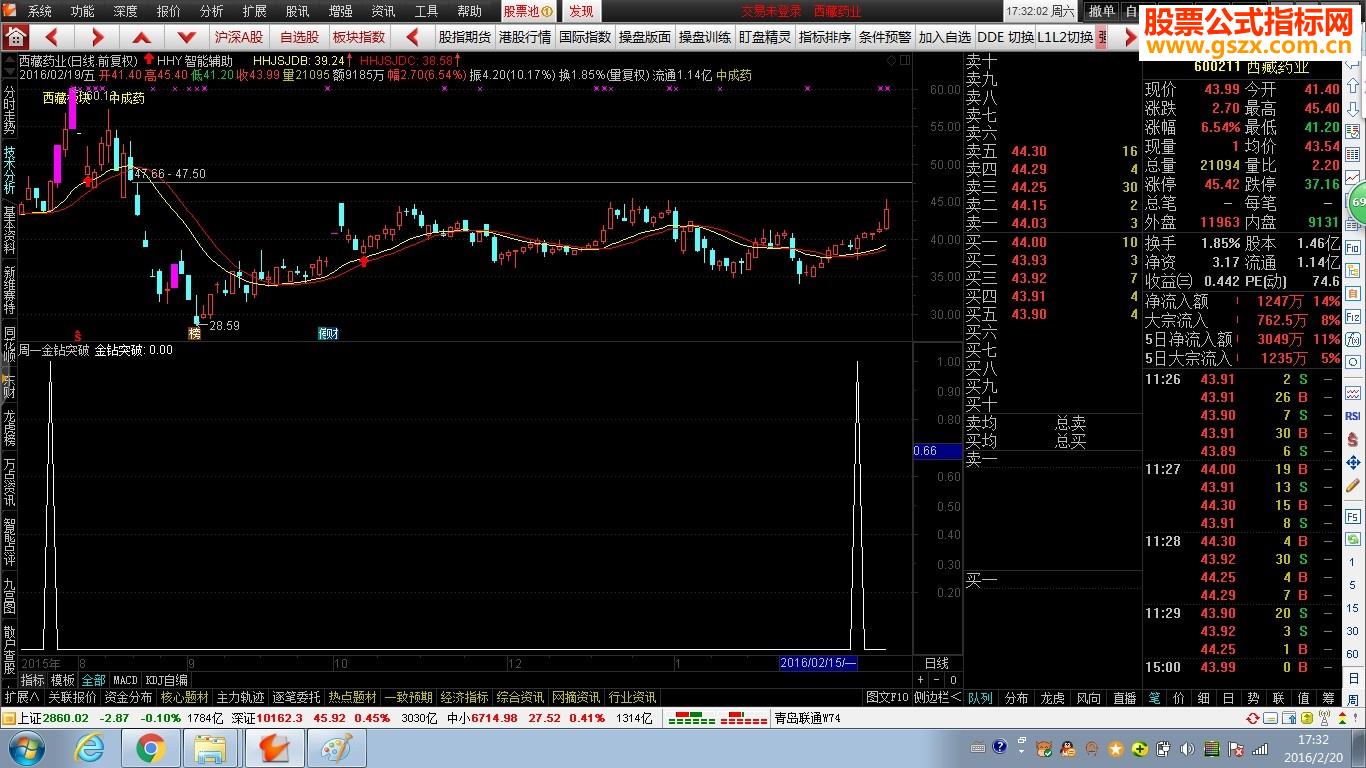The image size is (1366, 768).
Task: Switch to the 发现 tab
Action: point(581,11)
